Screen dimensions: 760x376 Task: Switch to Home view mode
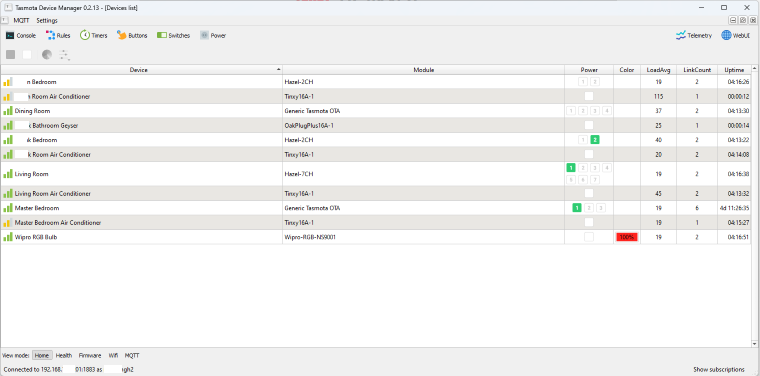tap(42, 355)
